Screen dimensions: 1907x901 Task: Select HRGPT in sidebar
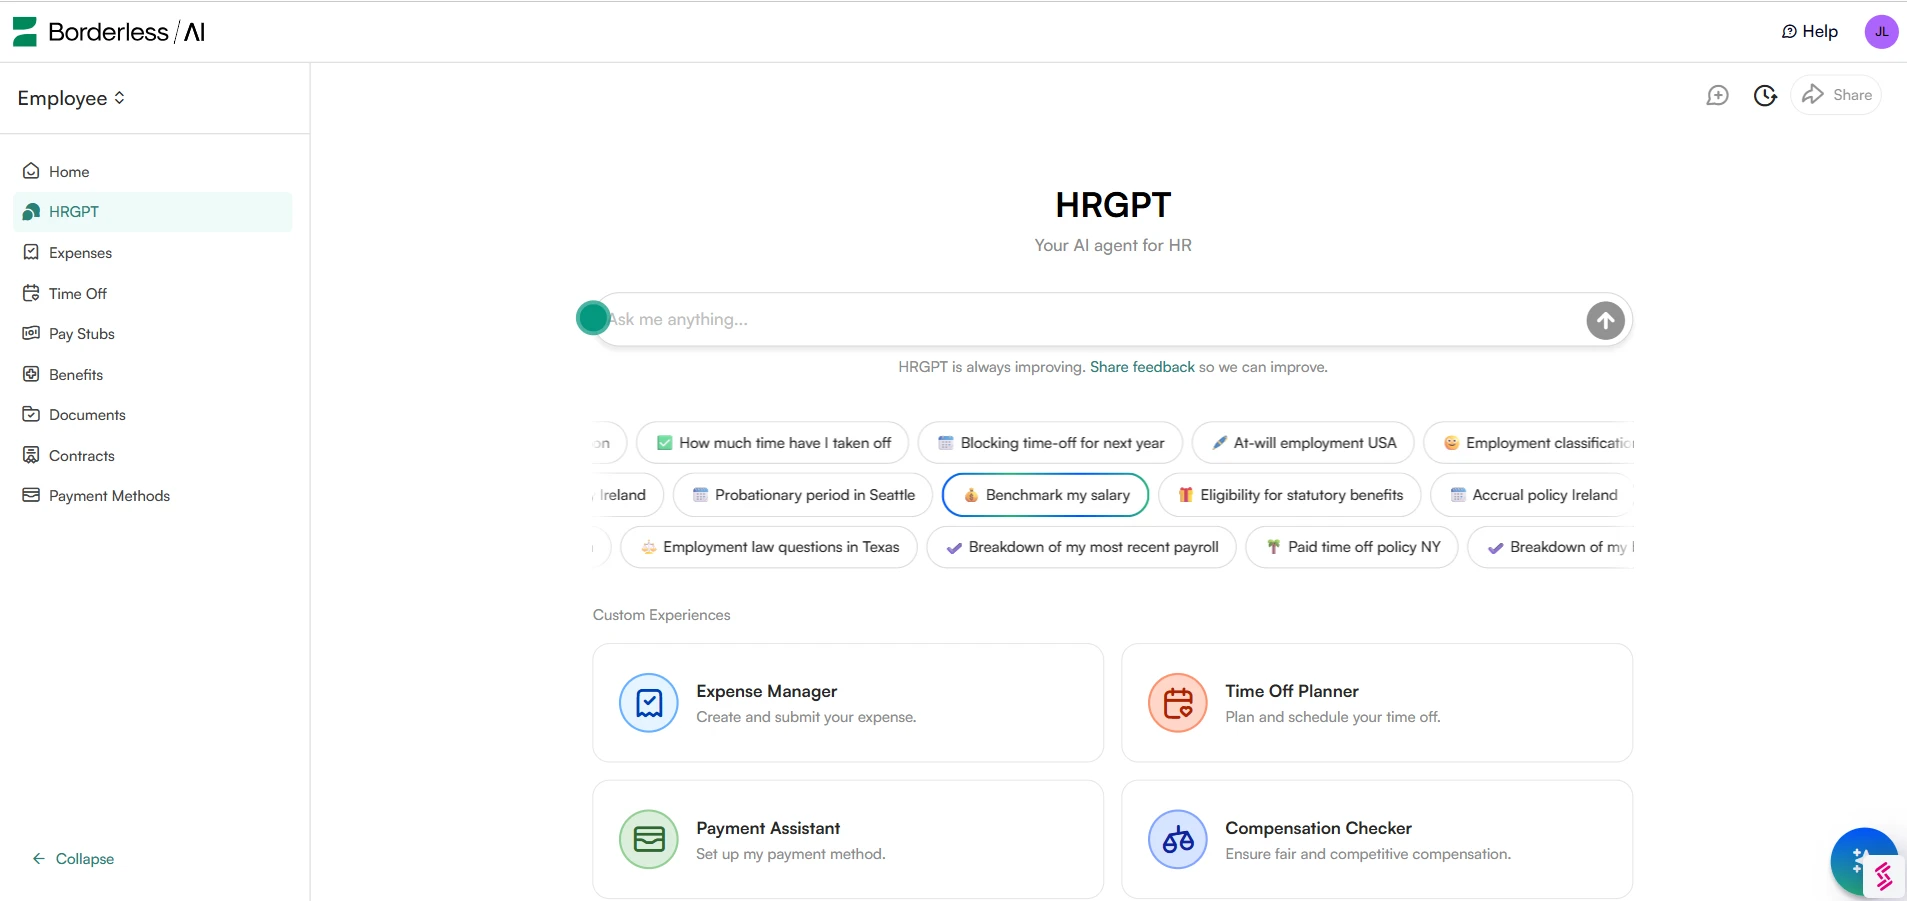click(153, 212)
